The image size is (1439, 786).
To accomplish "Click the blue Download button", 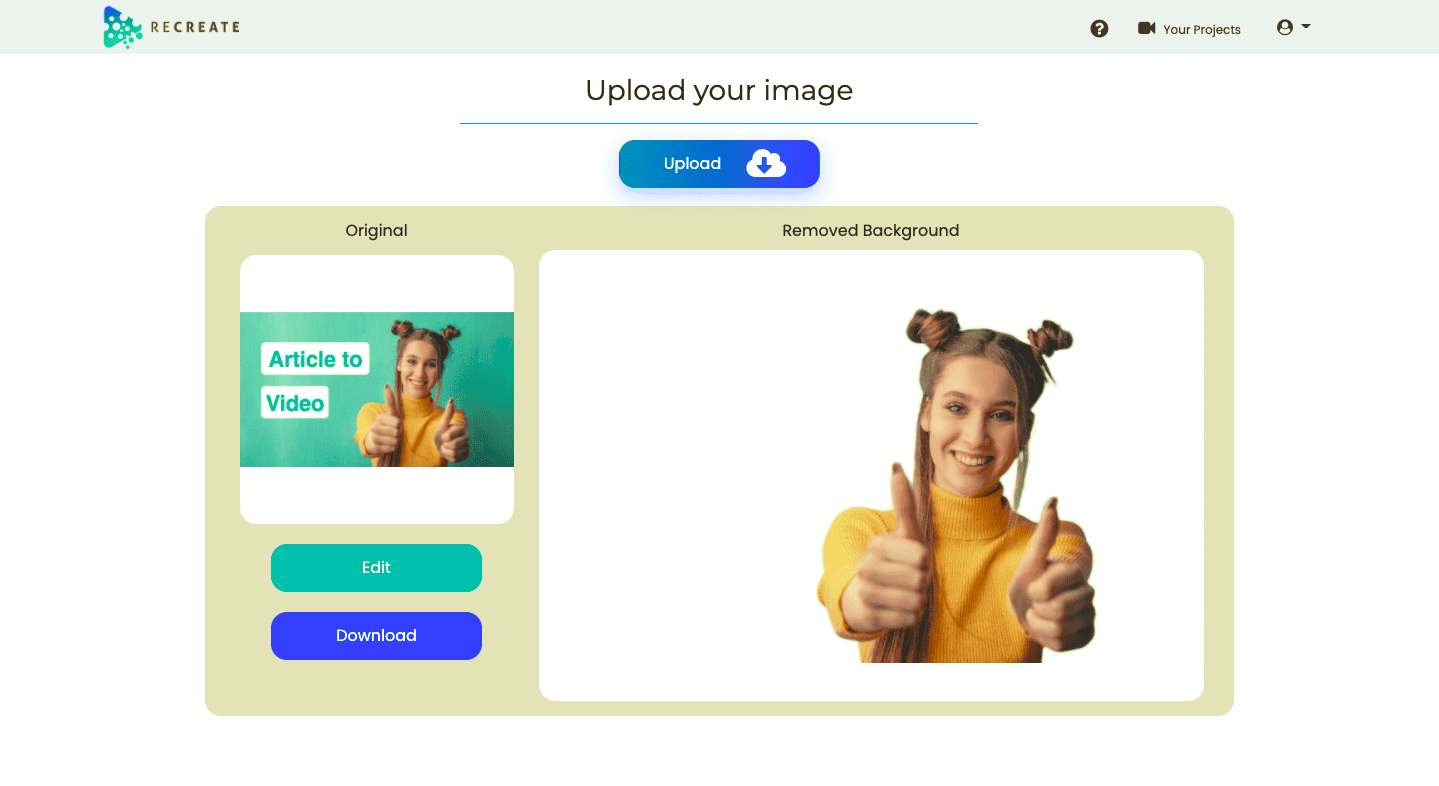I will [x=376, y=636].
